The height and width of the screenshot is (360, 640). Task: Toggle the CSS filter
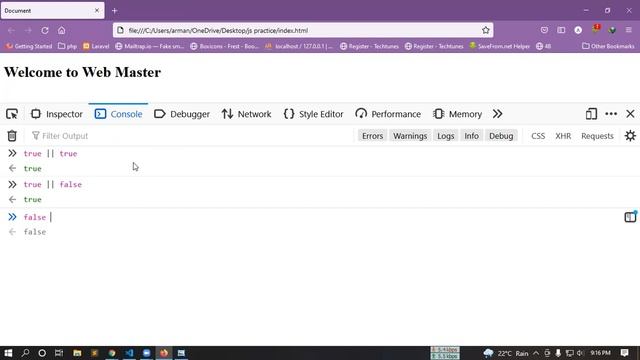(538, 136)
